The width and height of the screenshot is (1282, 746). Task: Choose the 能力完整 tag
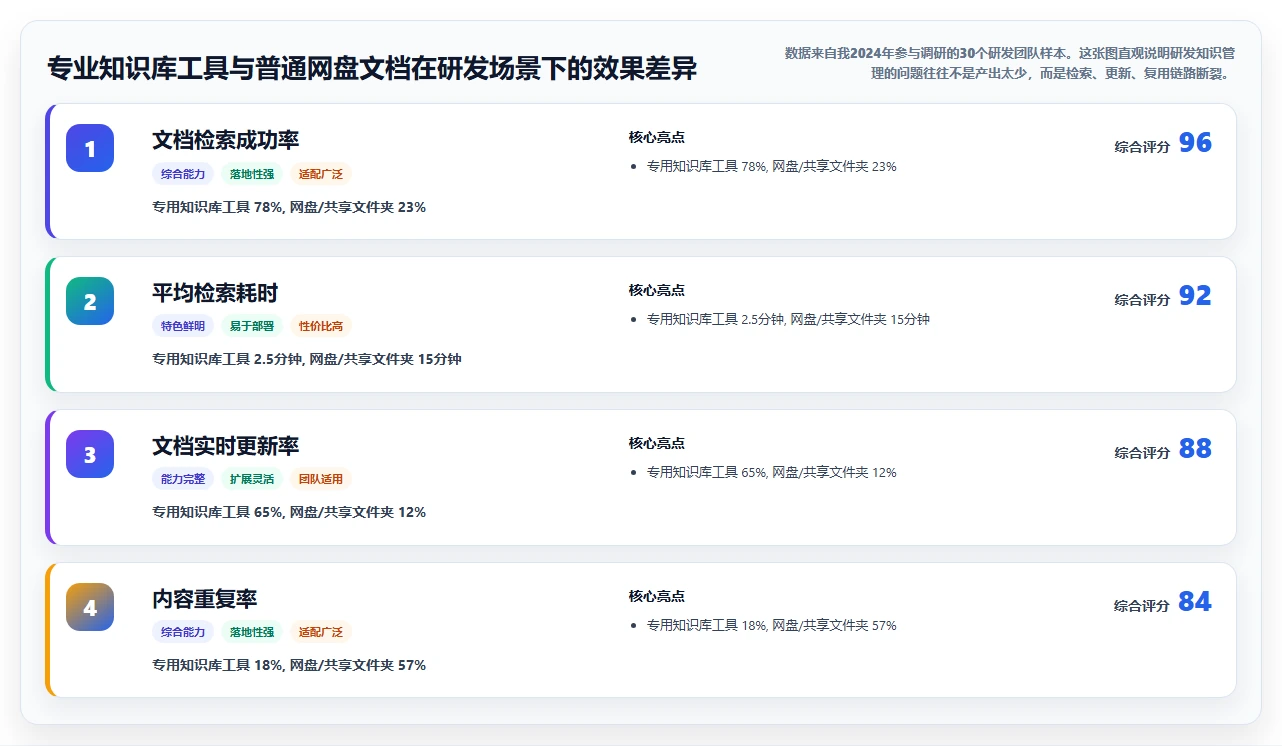[183, 479]
